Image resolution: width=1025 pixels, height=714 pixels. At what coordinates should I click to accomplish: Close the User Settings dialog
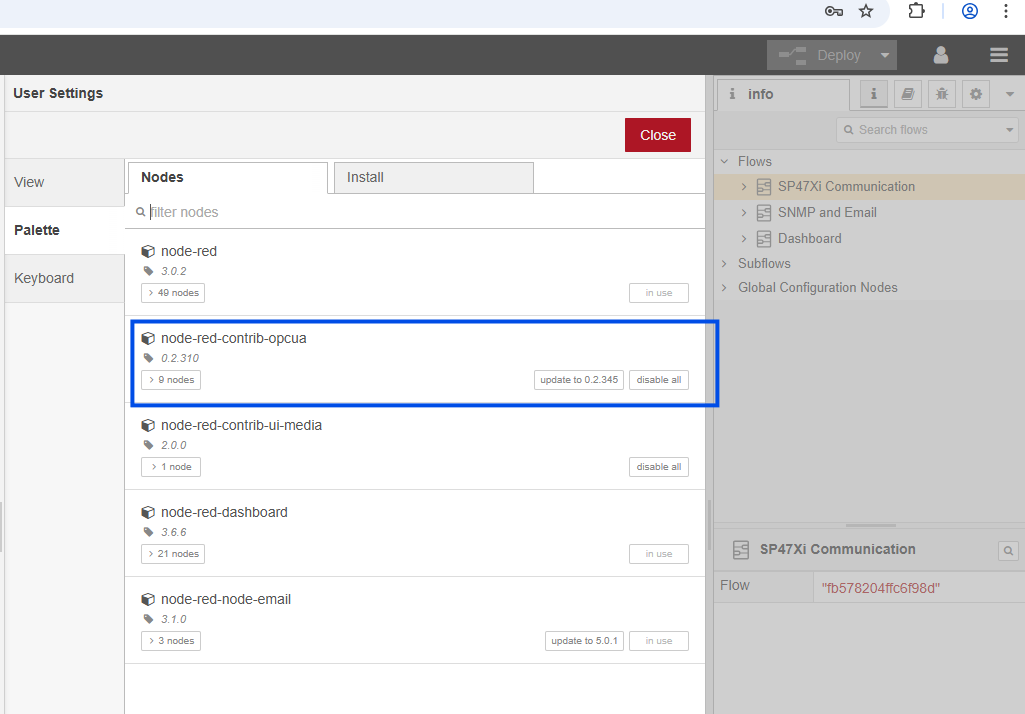[x=658, y=135]
